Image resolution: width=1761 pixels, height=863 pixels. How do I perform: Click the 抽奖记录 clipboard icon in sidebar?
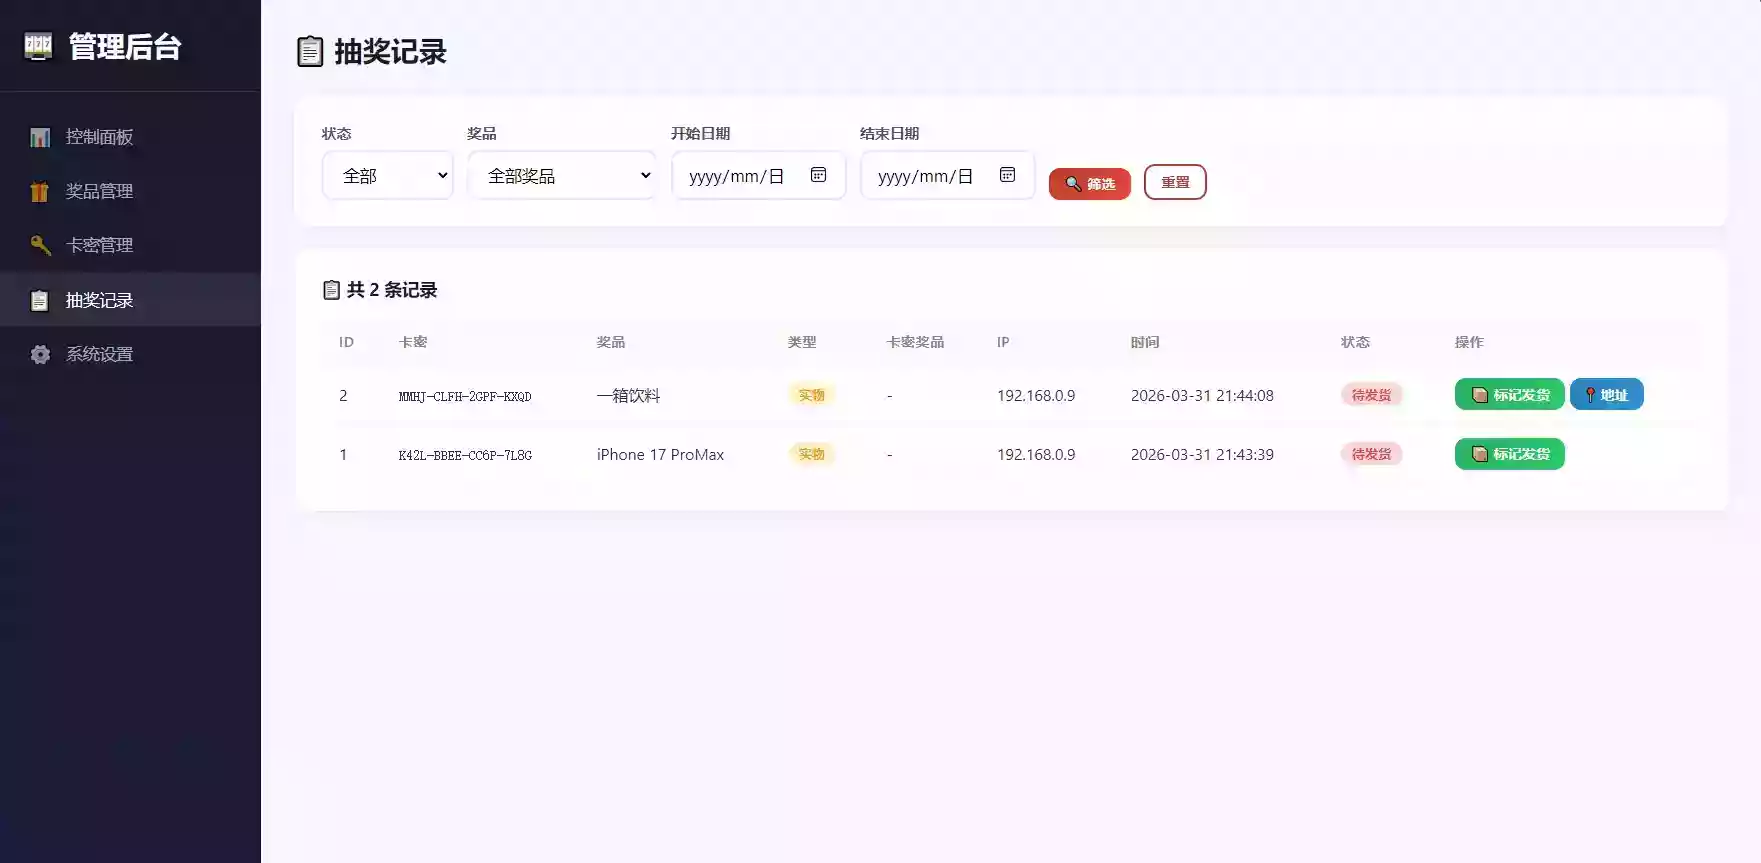[x=40, y=300]
